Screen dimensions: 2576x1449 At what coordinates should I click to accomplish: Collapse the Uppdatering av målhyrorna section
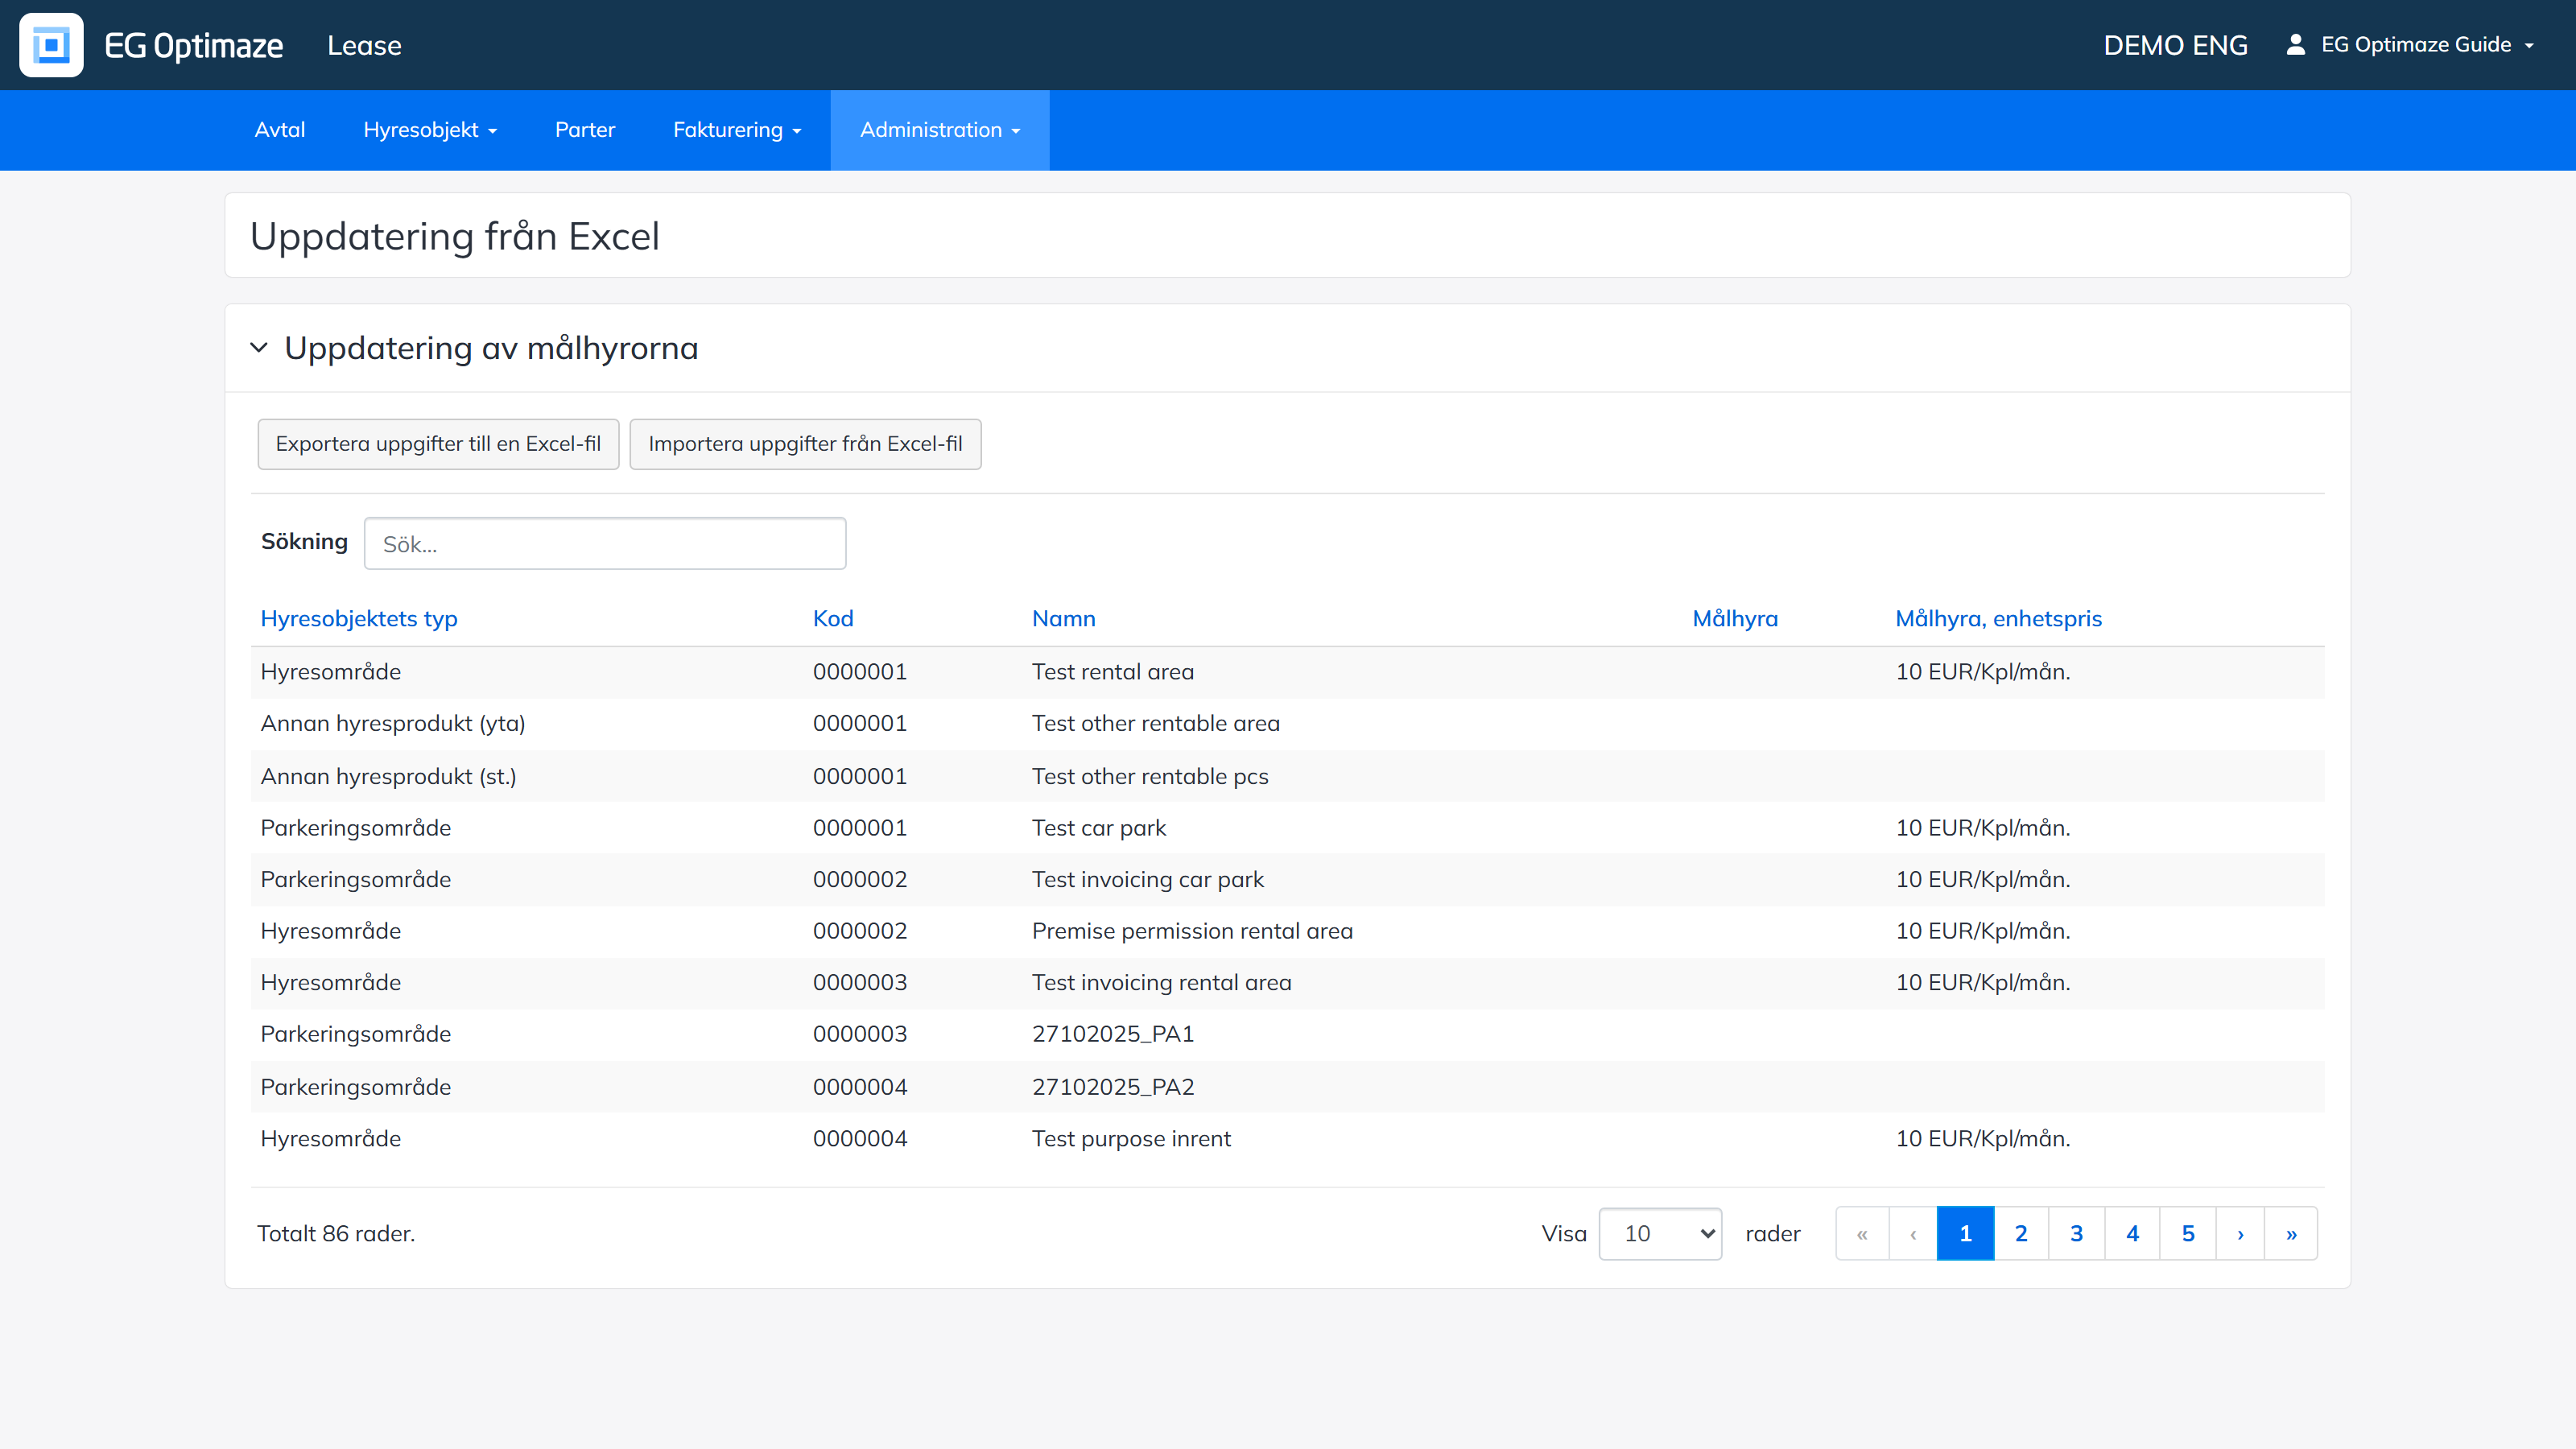[259, 348]
